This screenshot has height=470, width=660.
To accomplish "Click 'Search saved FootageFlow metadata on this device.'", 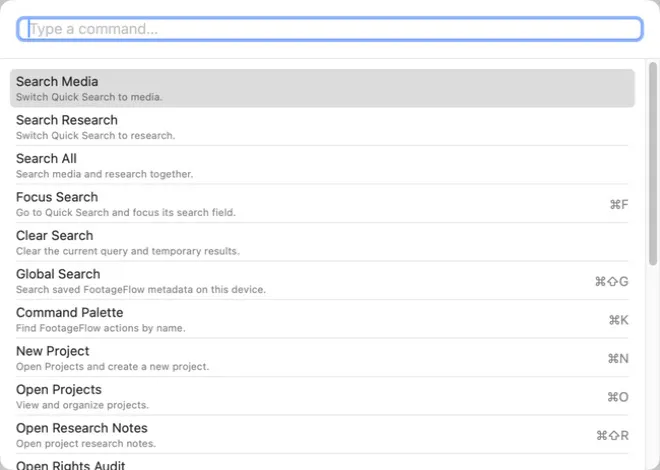I will click(x=141, y=289).
